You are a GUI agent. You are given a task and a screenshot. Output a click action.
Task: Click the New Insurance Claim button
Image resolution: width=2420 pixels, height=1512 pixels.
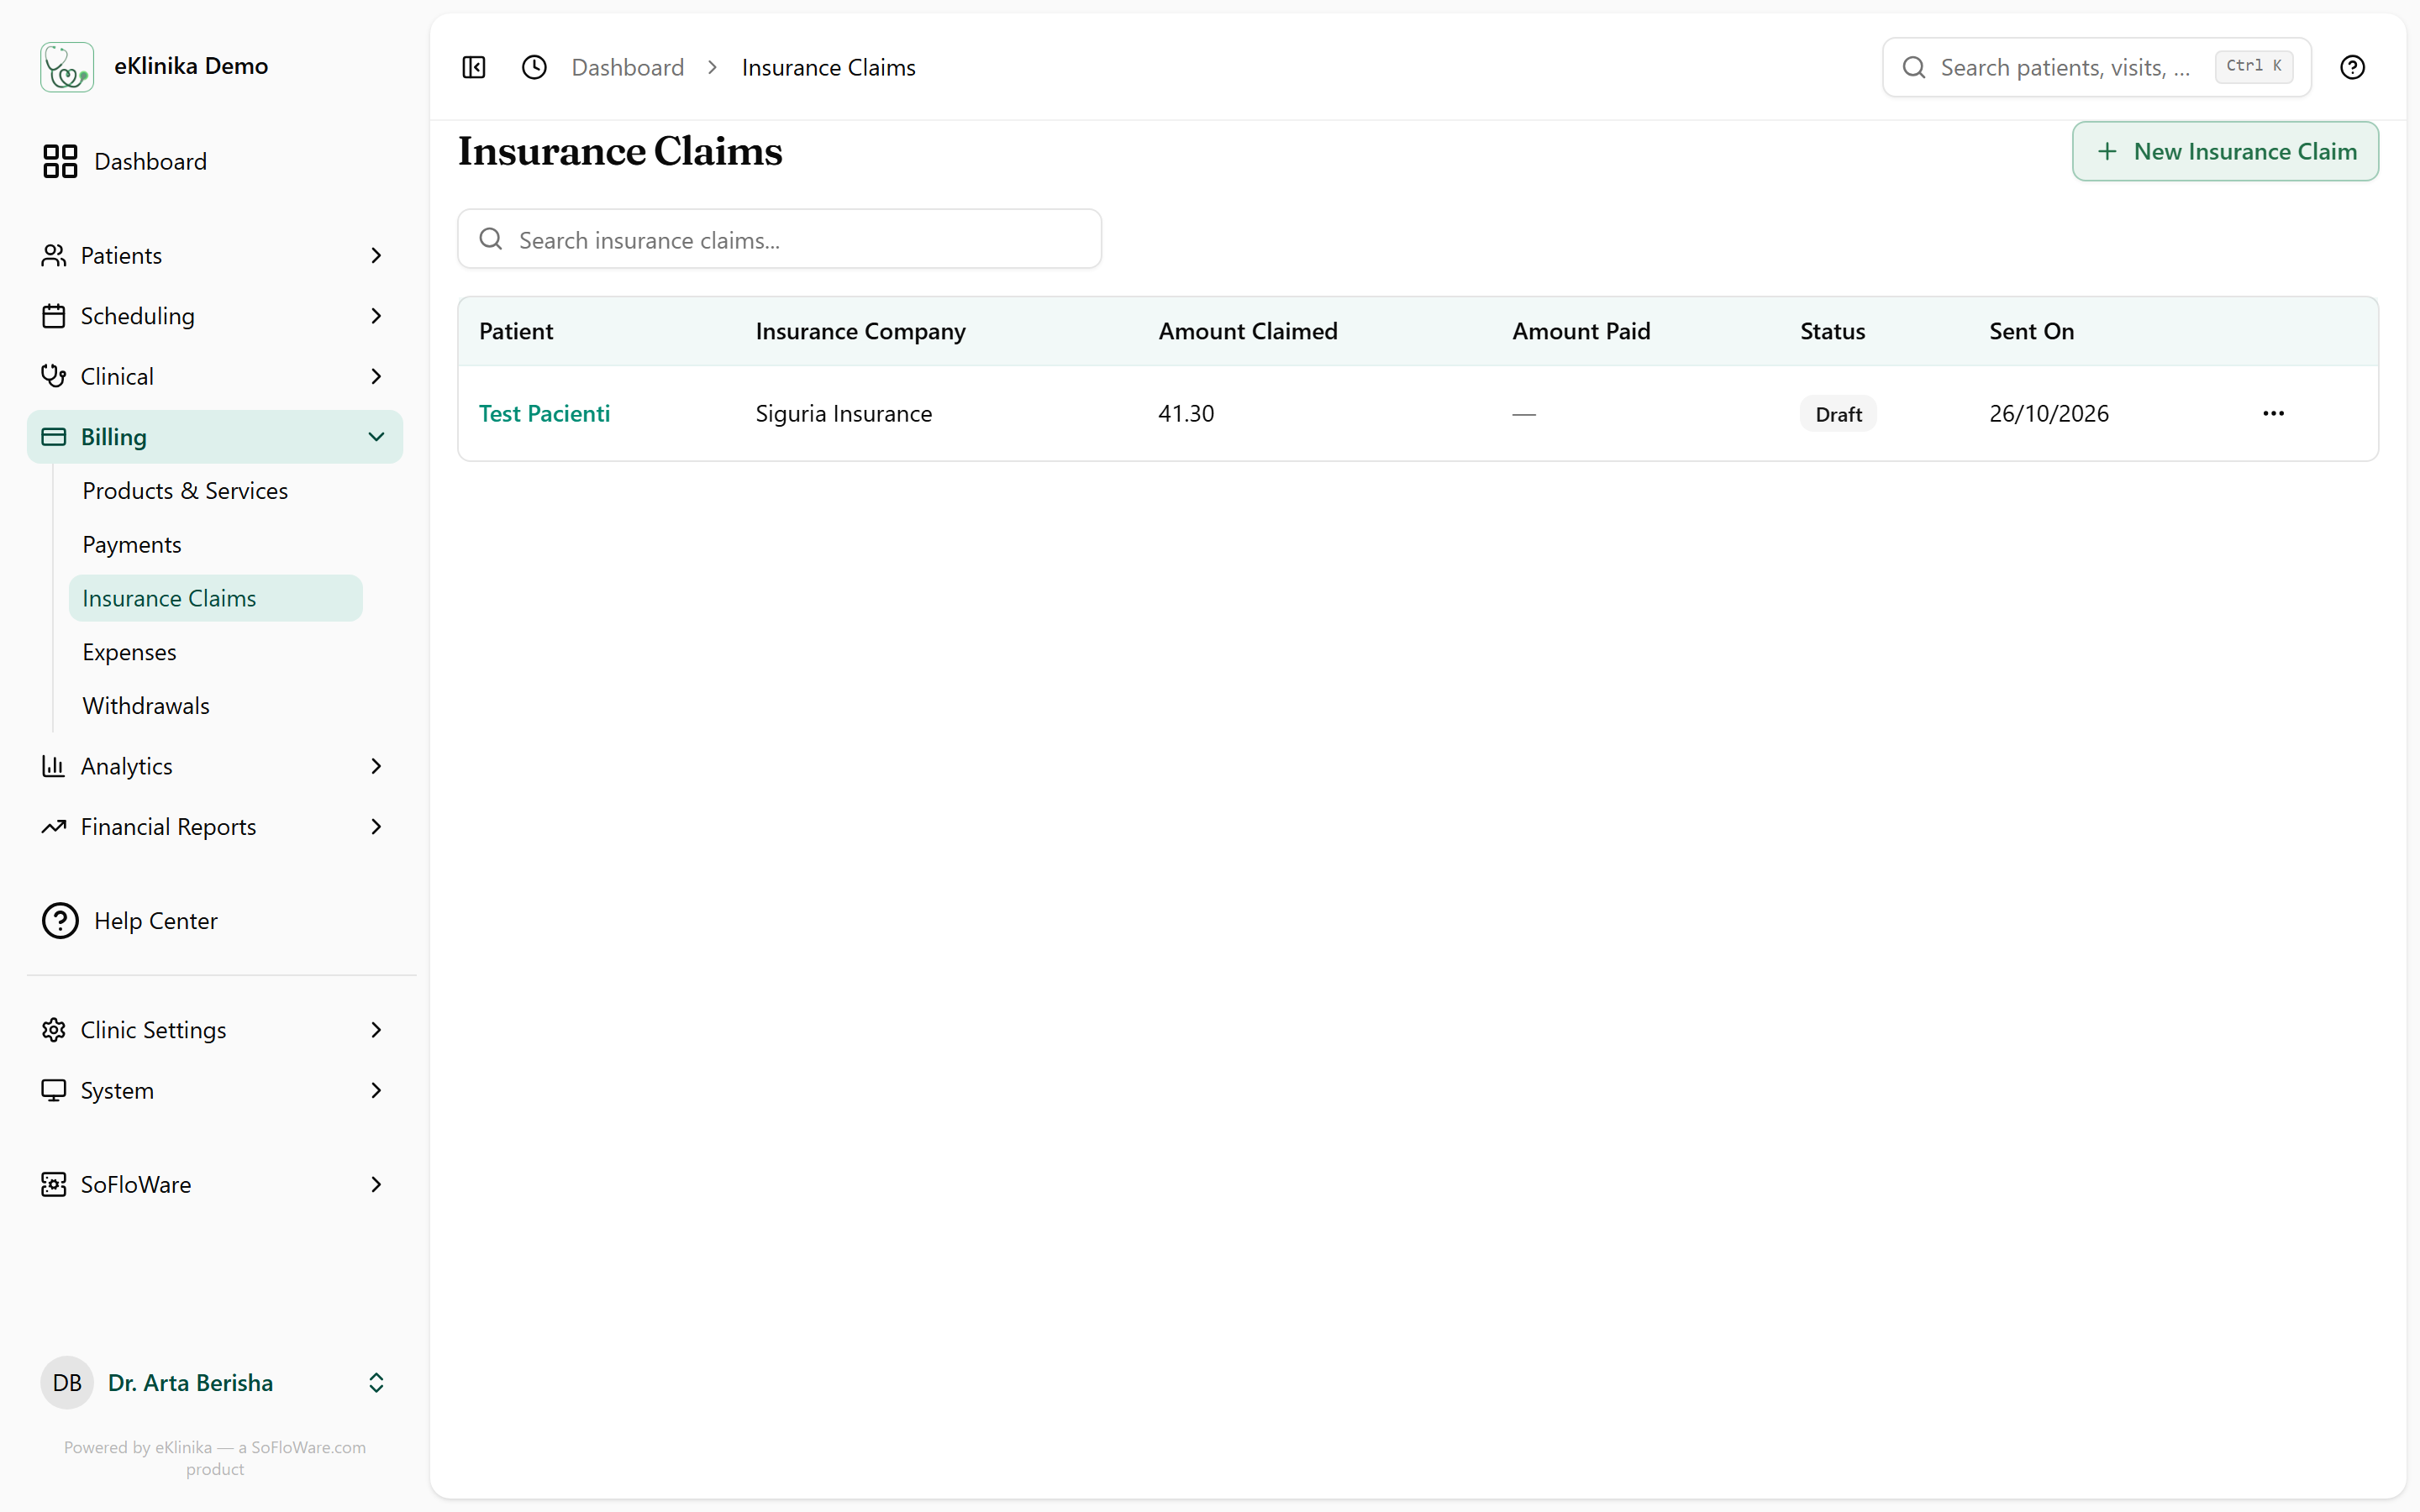pyautogui.click(x=2225, y=151)
